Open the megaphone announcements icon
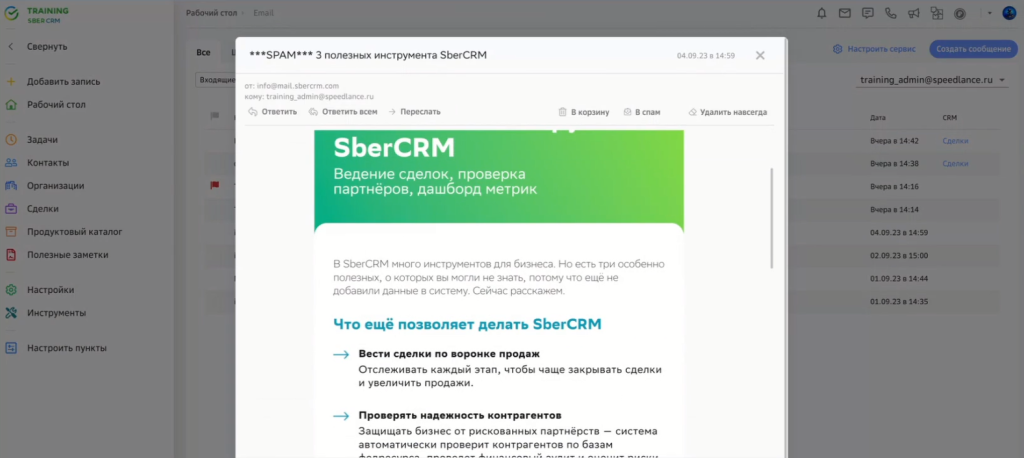The image size is (1024, 458). [913, 13]
